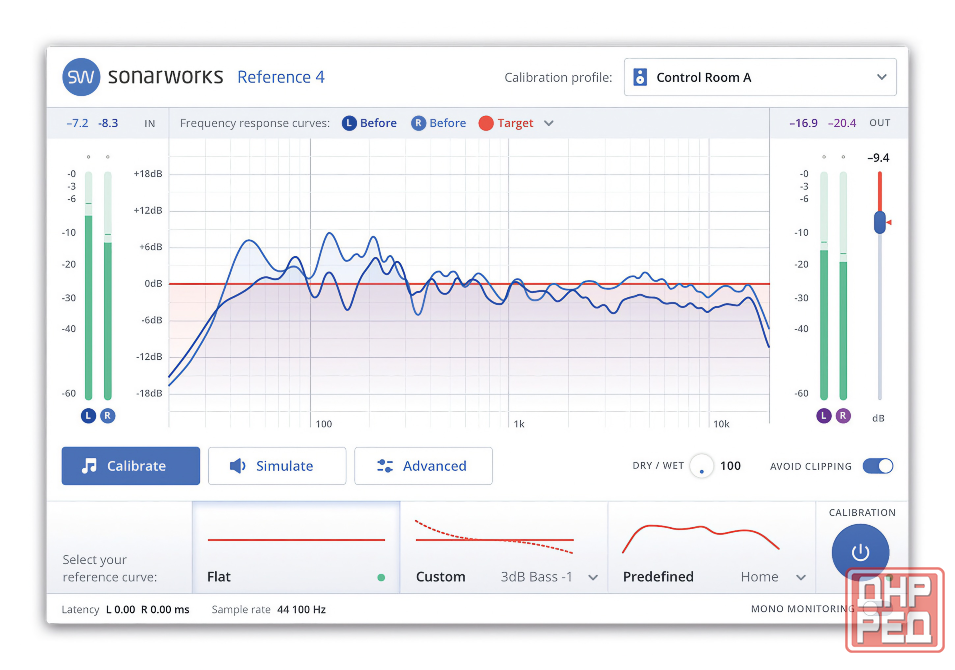Toggle the L Before response curve
The width and height of the screenshot is (955, 670).
(x=369, y=123)
